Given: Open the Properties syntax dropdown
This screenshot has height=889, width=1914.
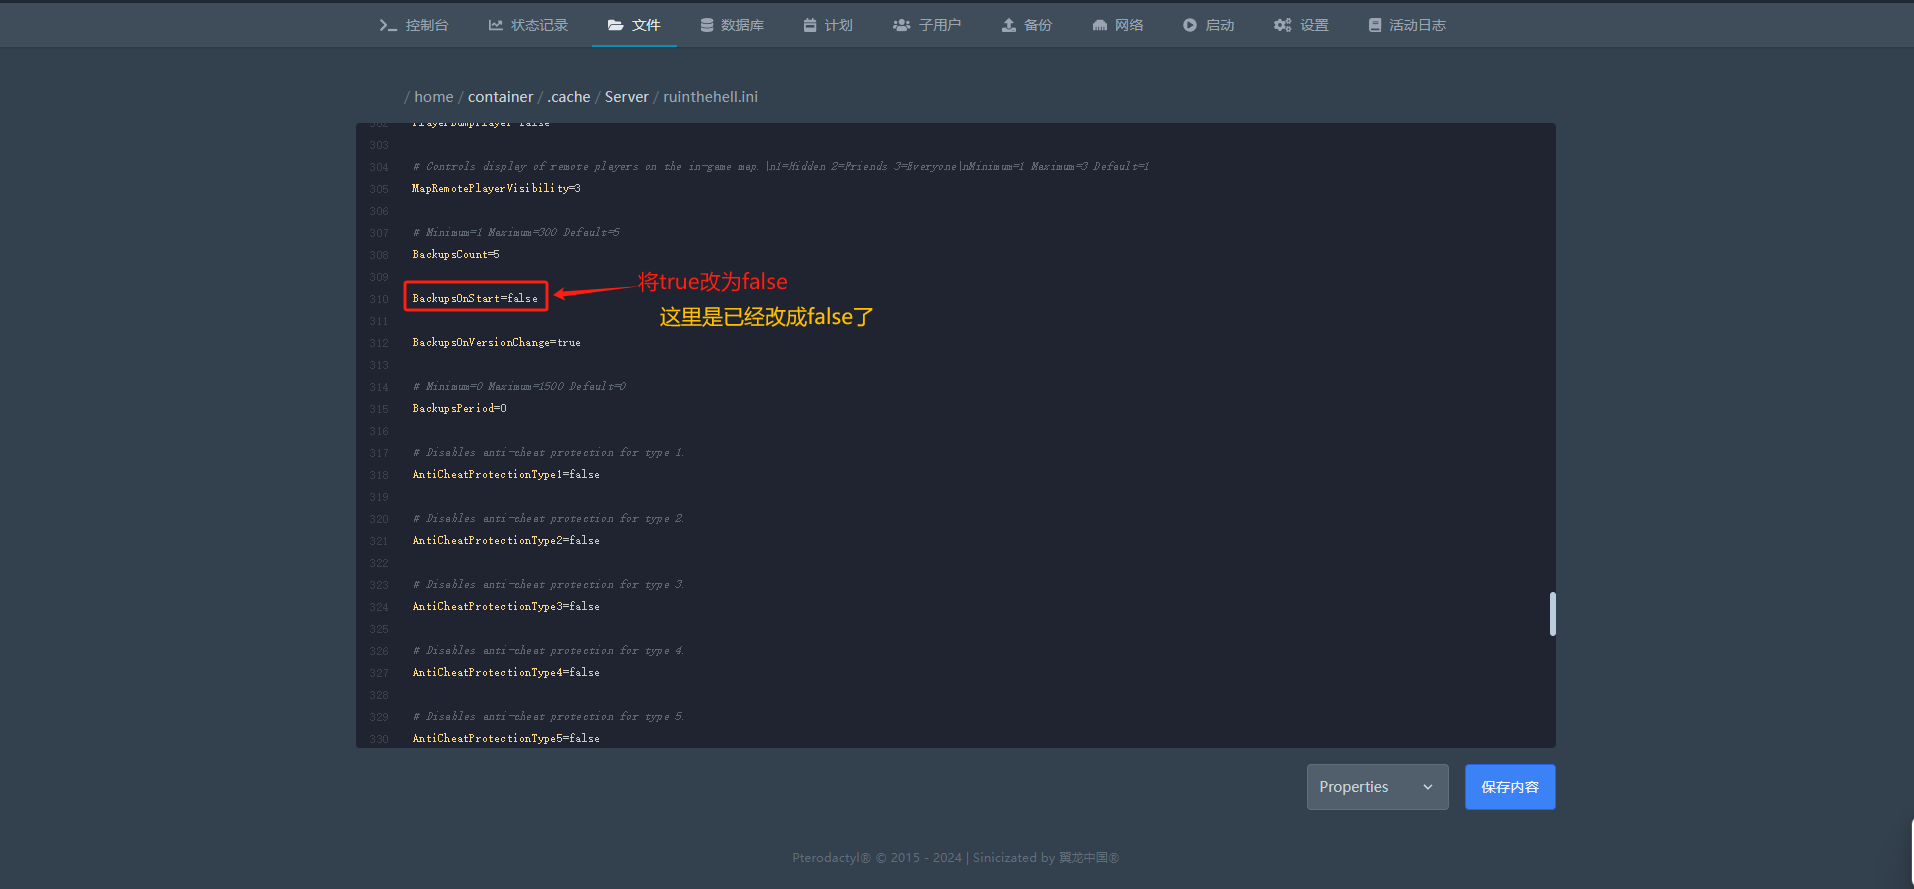Looking at the screenshot, I should (x=1377, y=787).
